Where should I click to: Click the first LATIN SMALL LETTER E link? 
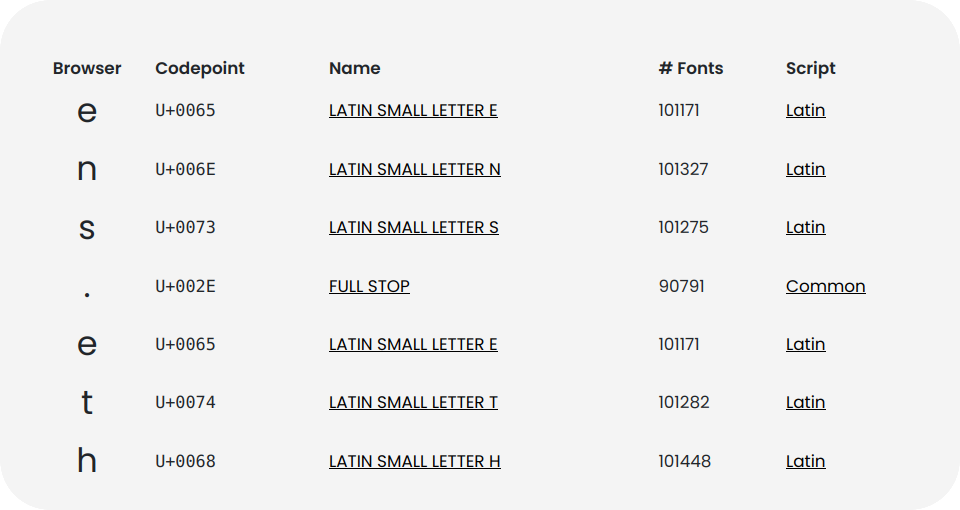tap(413, 110)
